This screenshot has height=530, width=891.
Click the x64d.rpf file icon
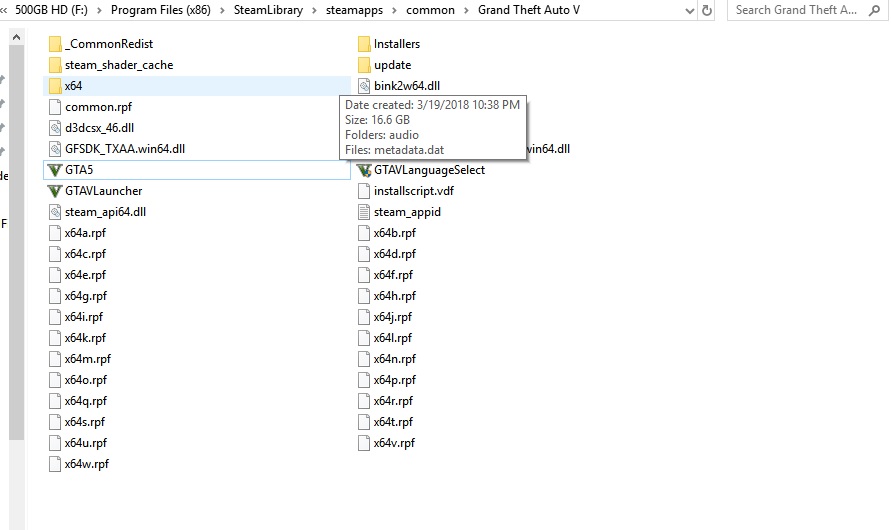pos(364,254)
